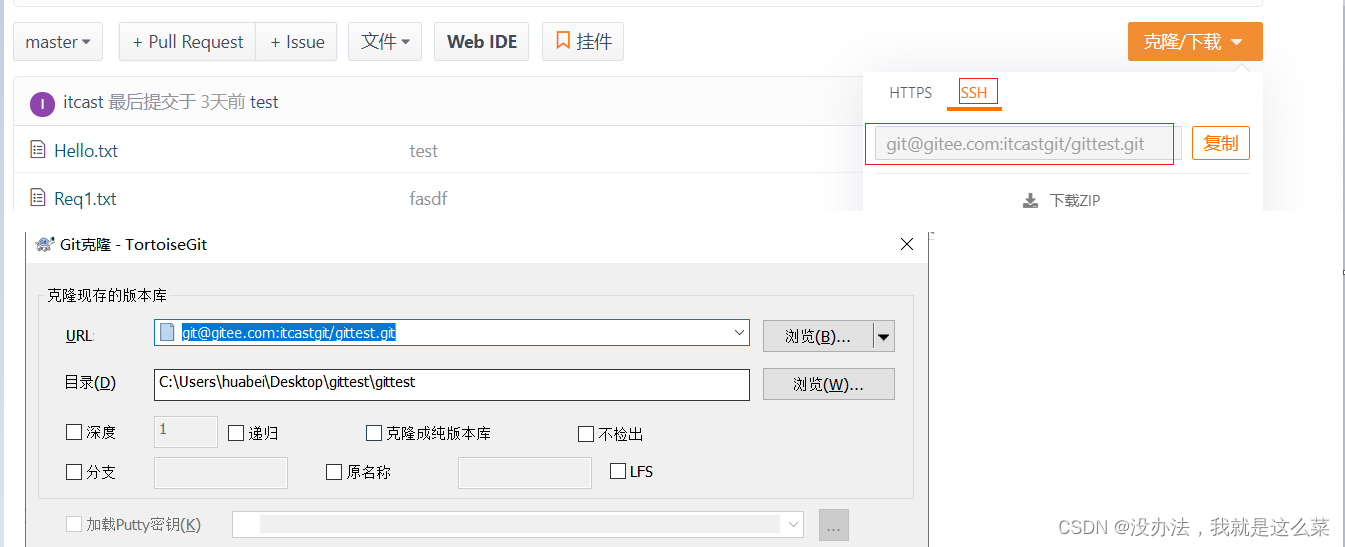Image resolution: width=1345 pixels, height=547 pixels.
Task: Enable the 原名称 checkbox
Action: [334, 472]
